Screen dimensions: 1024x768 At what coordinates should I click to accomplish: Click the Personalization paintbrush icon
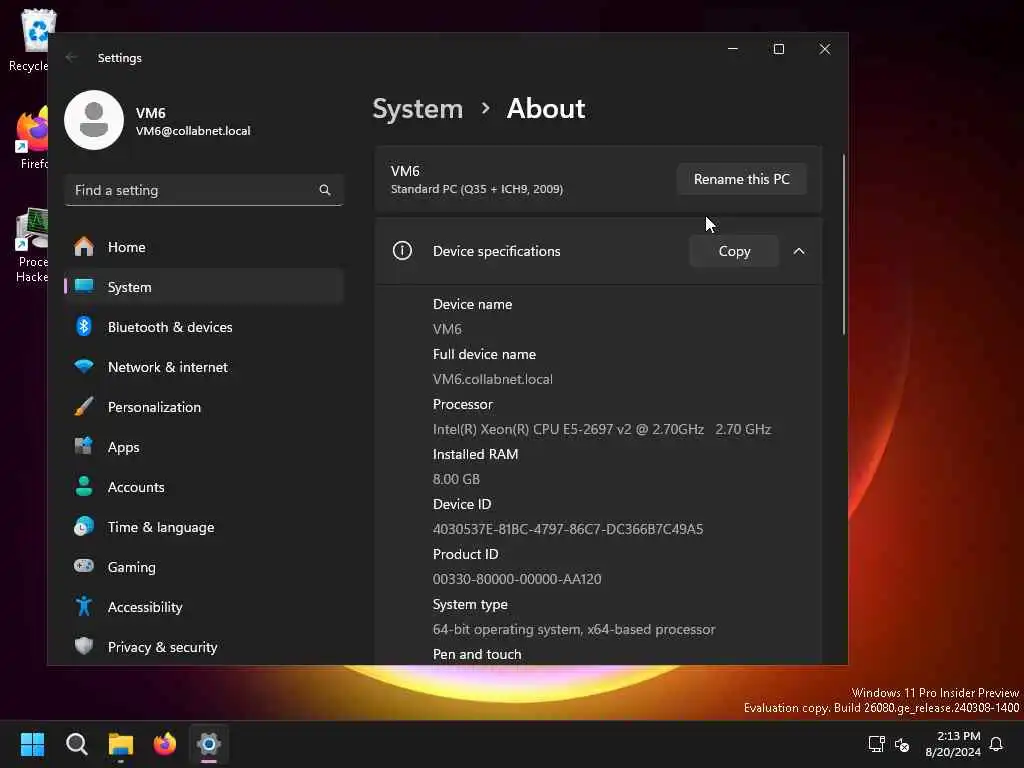pyautogui.click(x=84, y=406)
